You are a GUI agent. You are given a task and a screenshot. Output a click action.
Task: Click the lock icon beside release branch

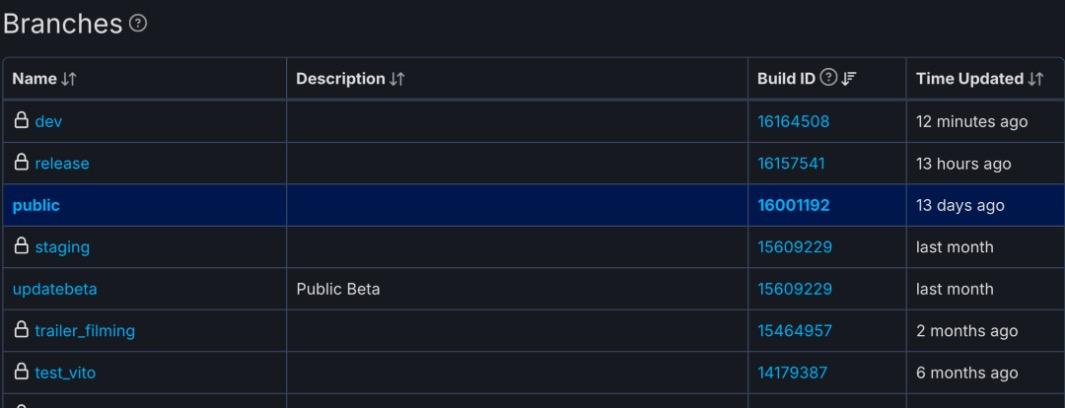21,163
